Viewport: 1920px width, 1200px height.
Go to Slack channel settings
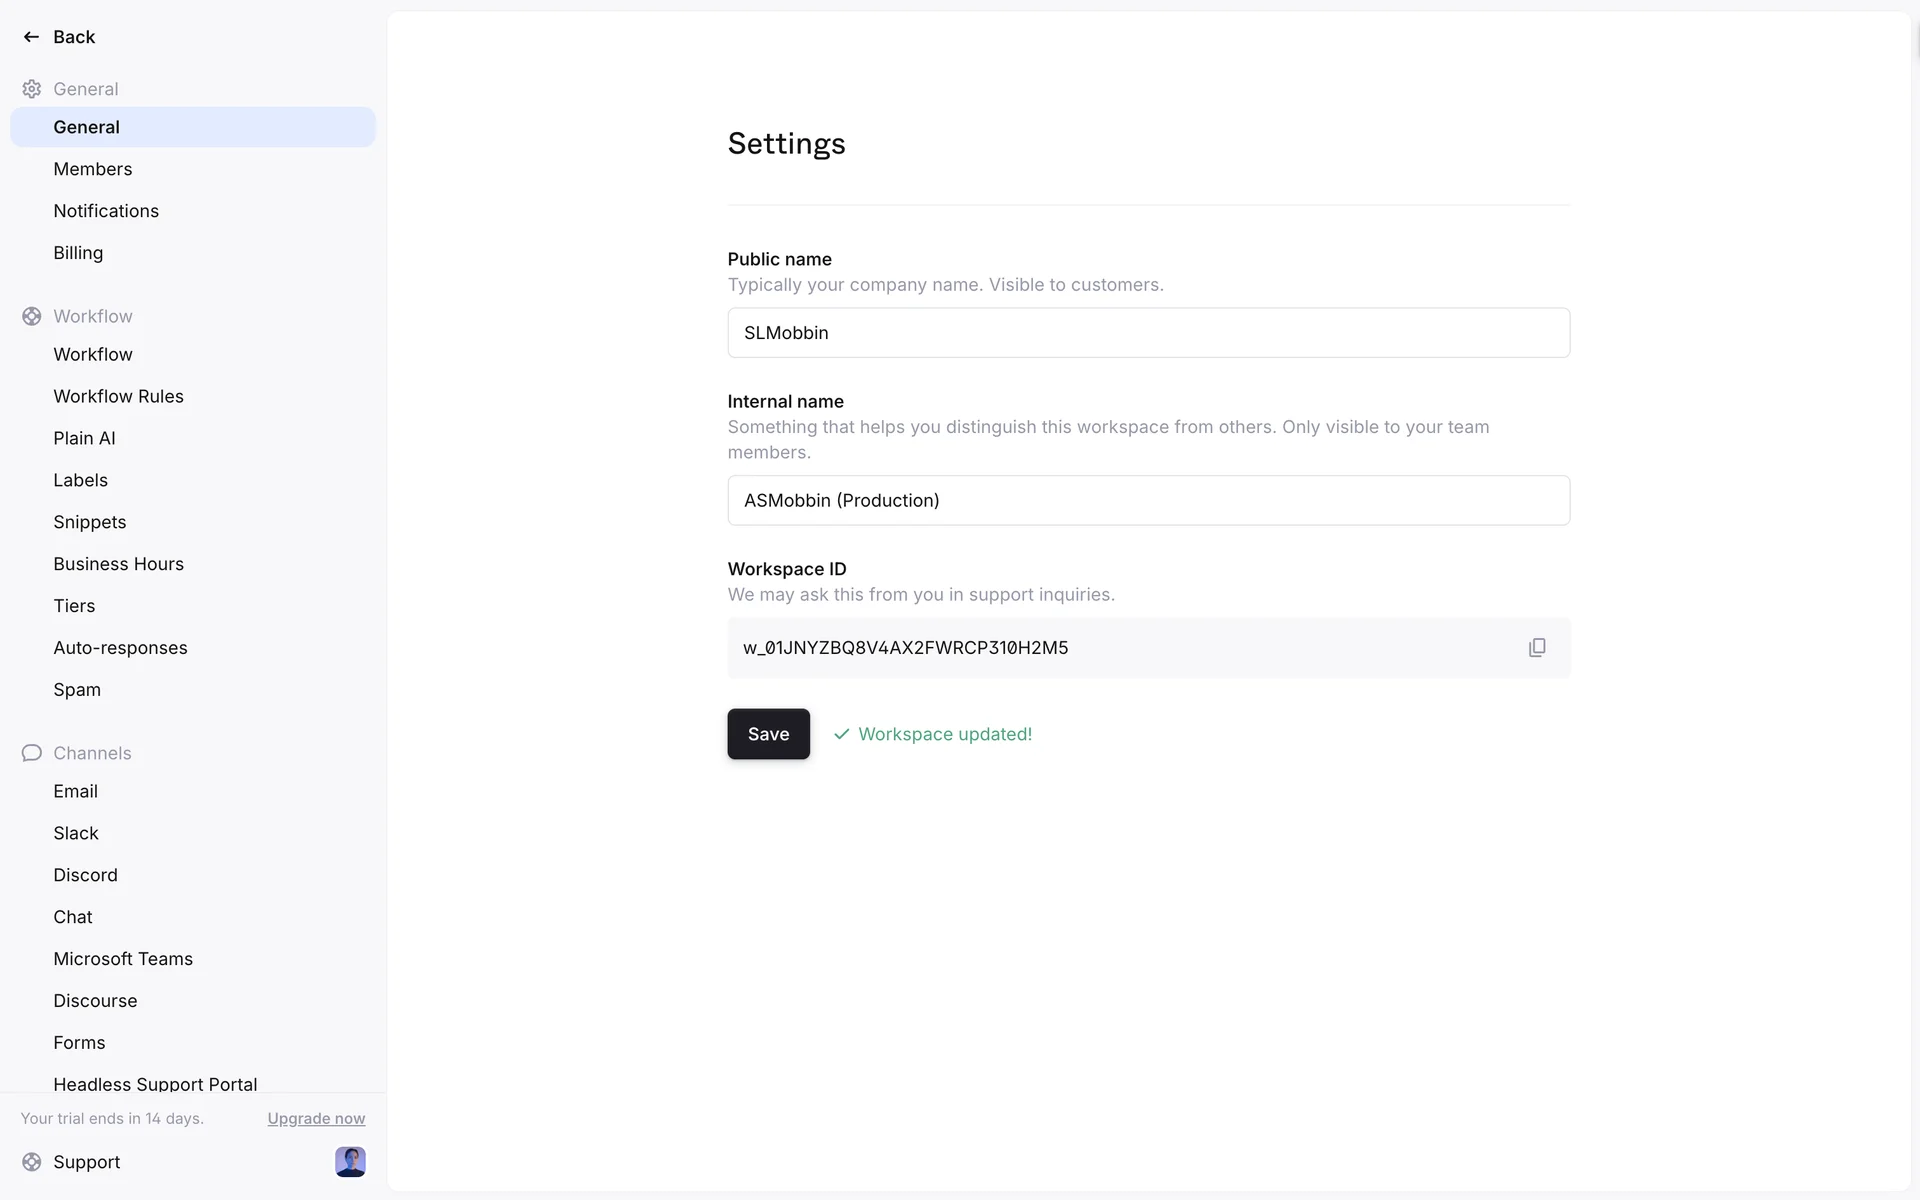point(76,833)
